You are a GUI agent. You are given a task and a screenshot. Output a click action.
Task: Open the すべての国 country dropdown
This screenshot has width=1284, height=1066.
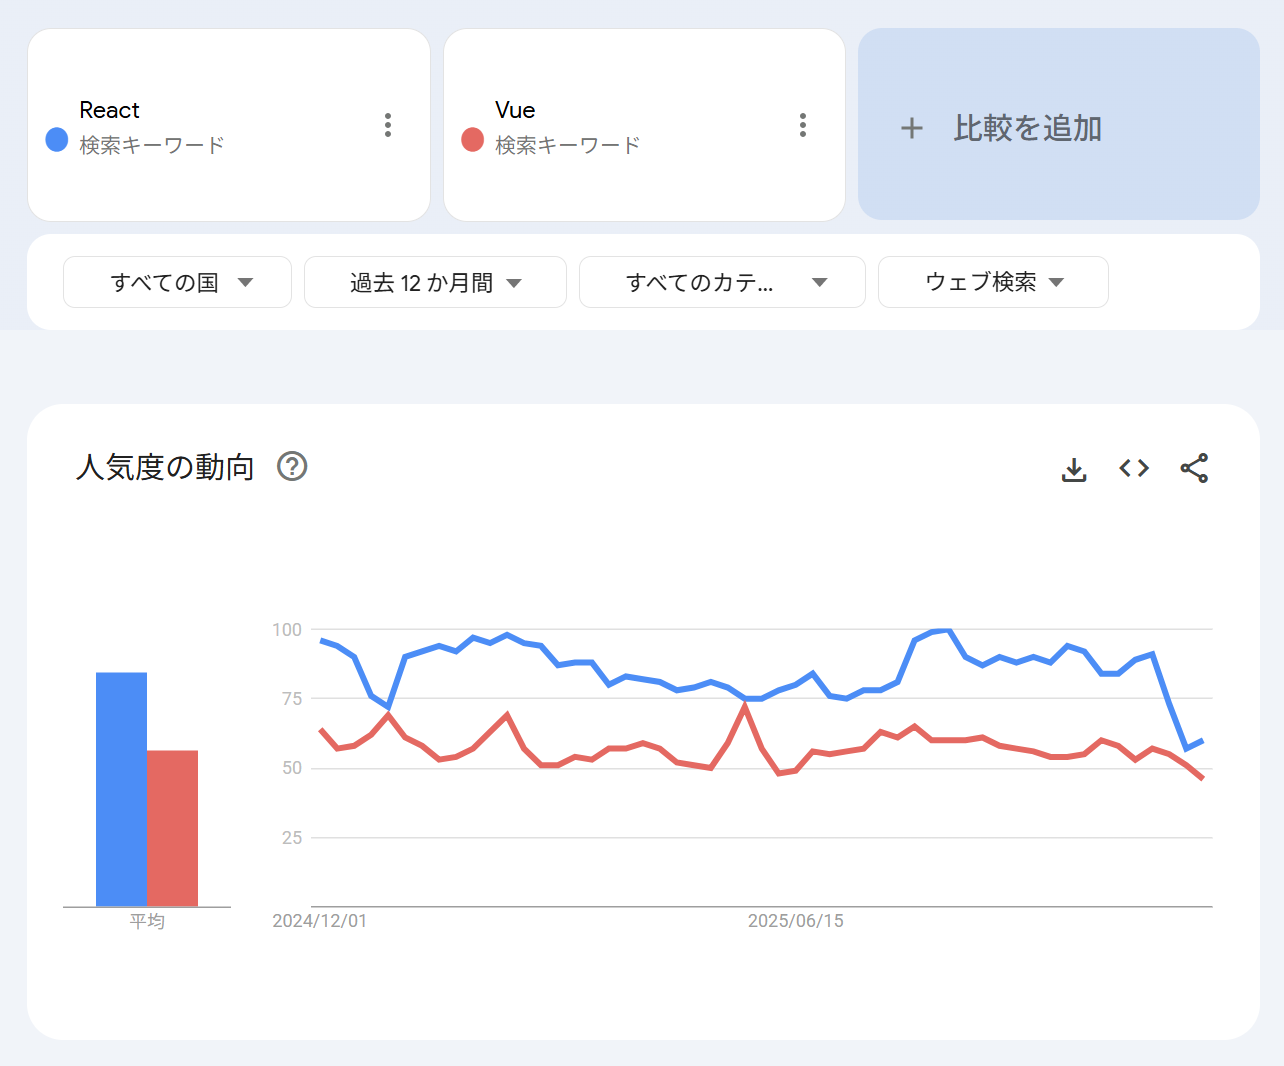tap(176, 282)
